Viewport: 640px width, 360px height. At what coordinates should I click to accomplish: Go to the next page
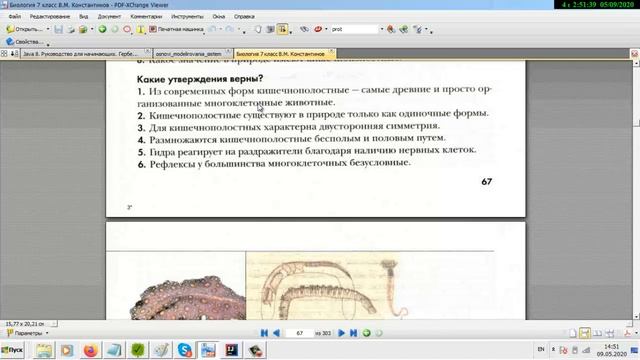[341, 333]
